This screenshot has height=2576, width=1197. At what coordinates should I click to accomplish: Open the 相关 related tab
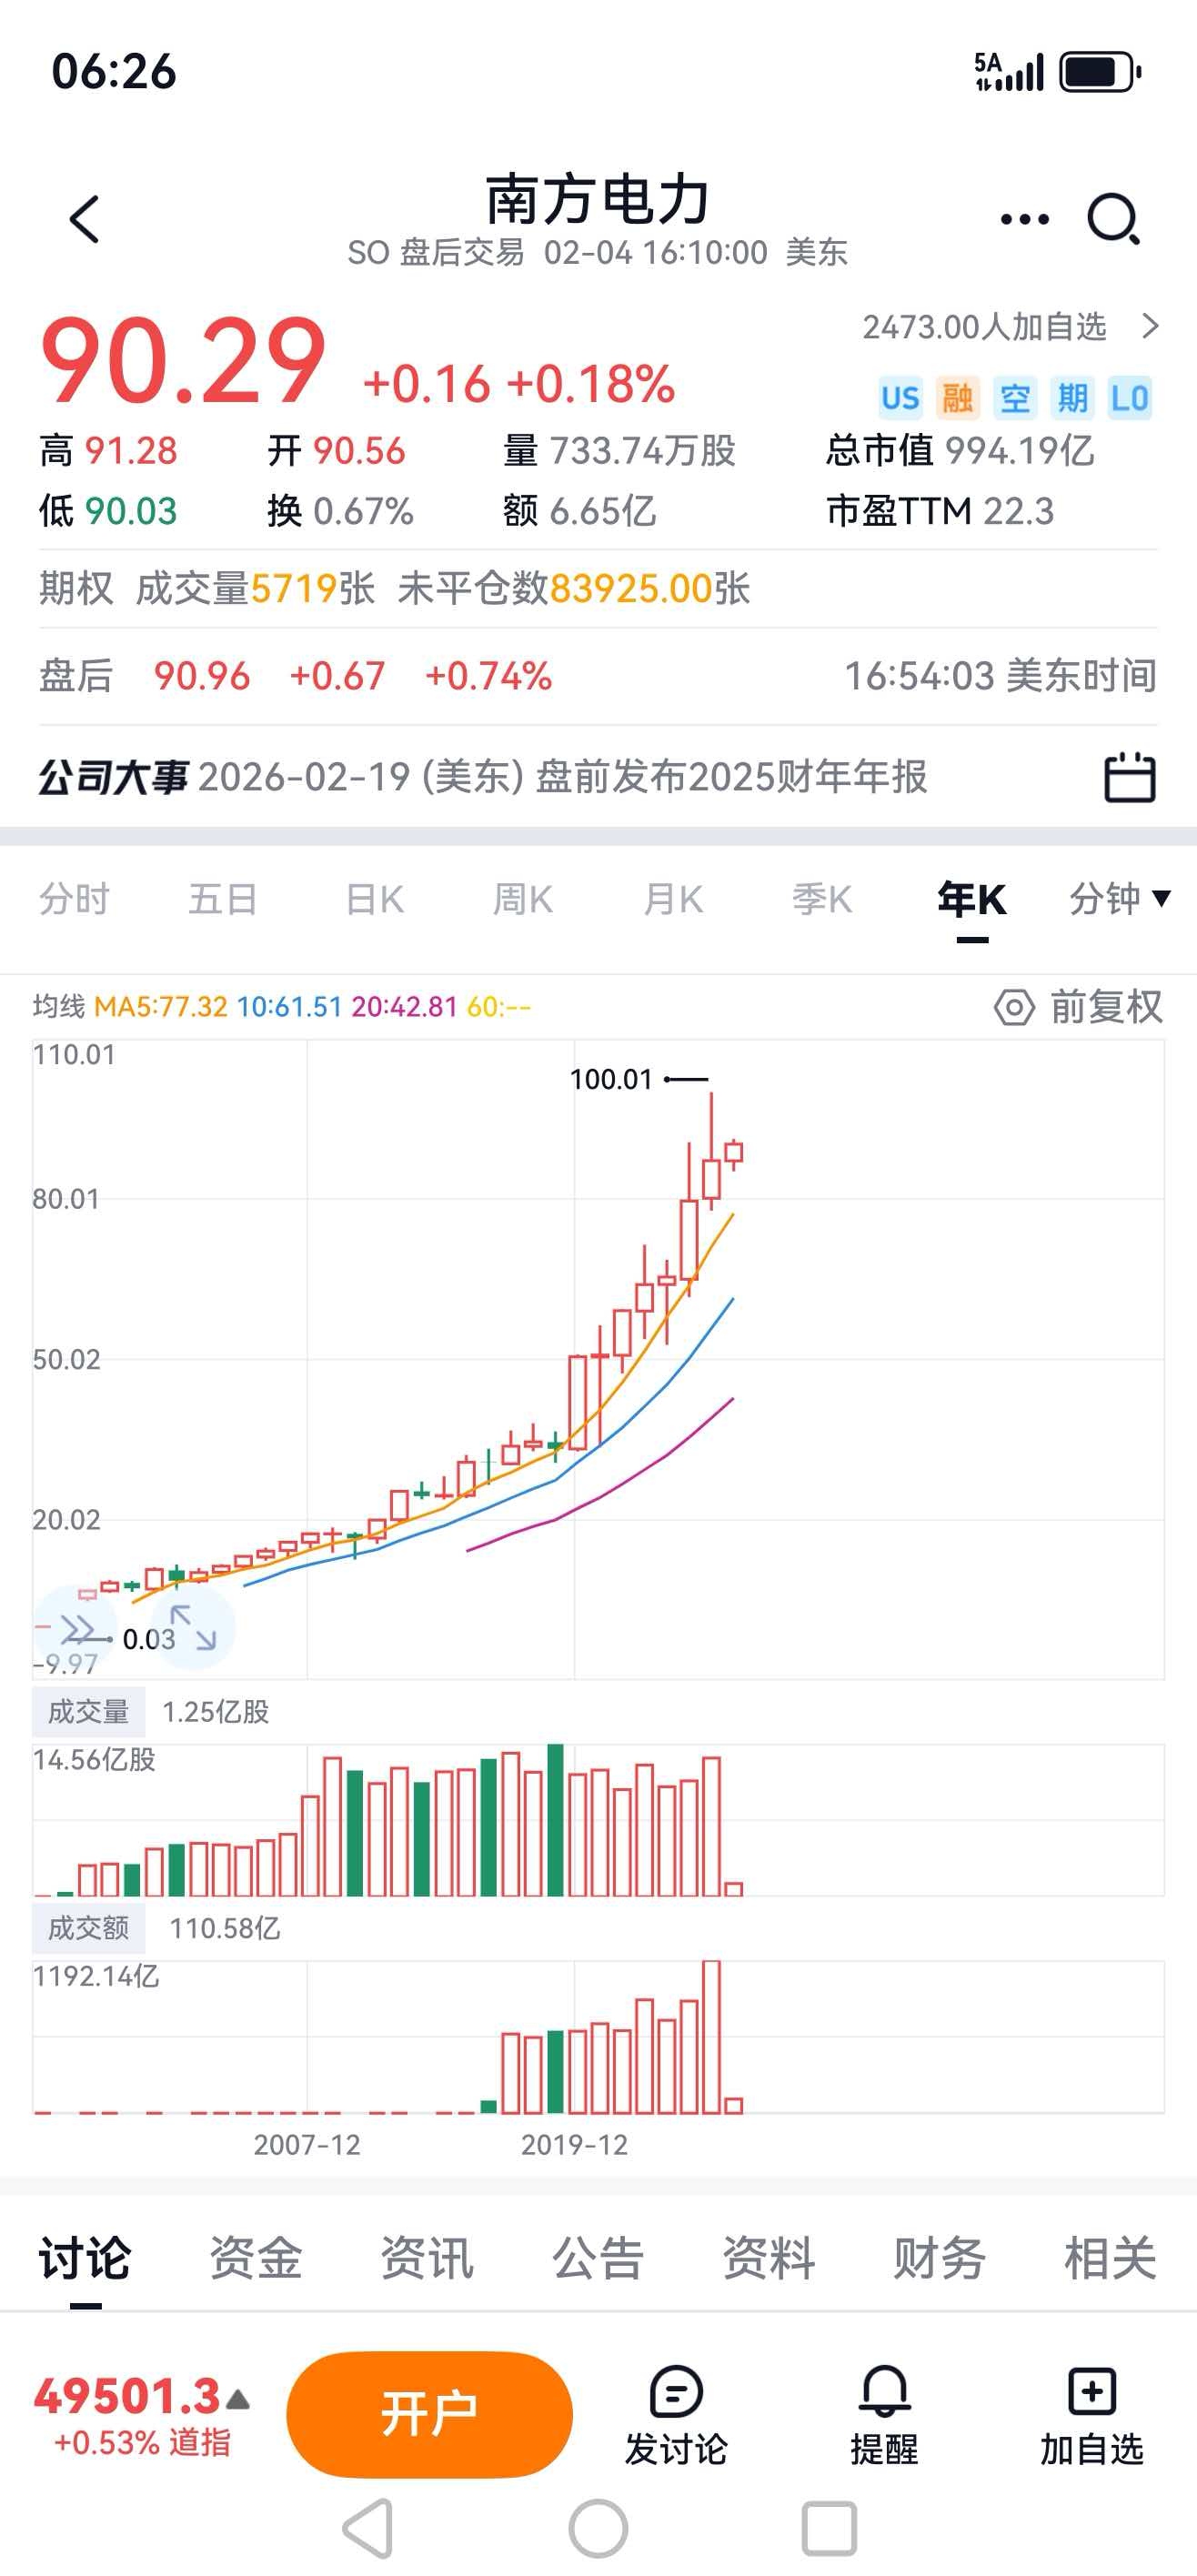[1110, 2257]
